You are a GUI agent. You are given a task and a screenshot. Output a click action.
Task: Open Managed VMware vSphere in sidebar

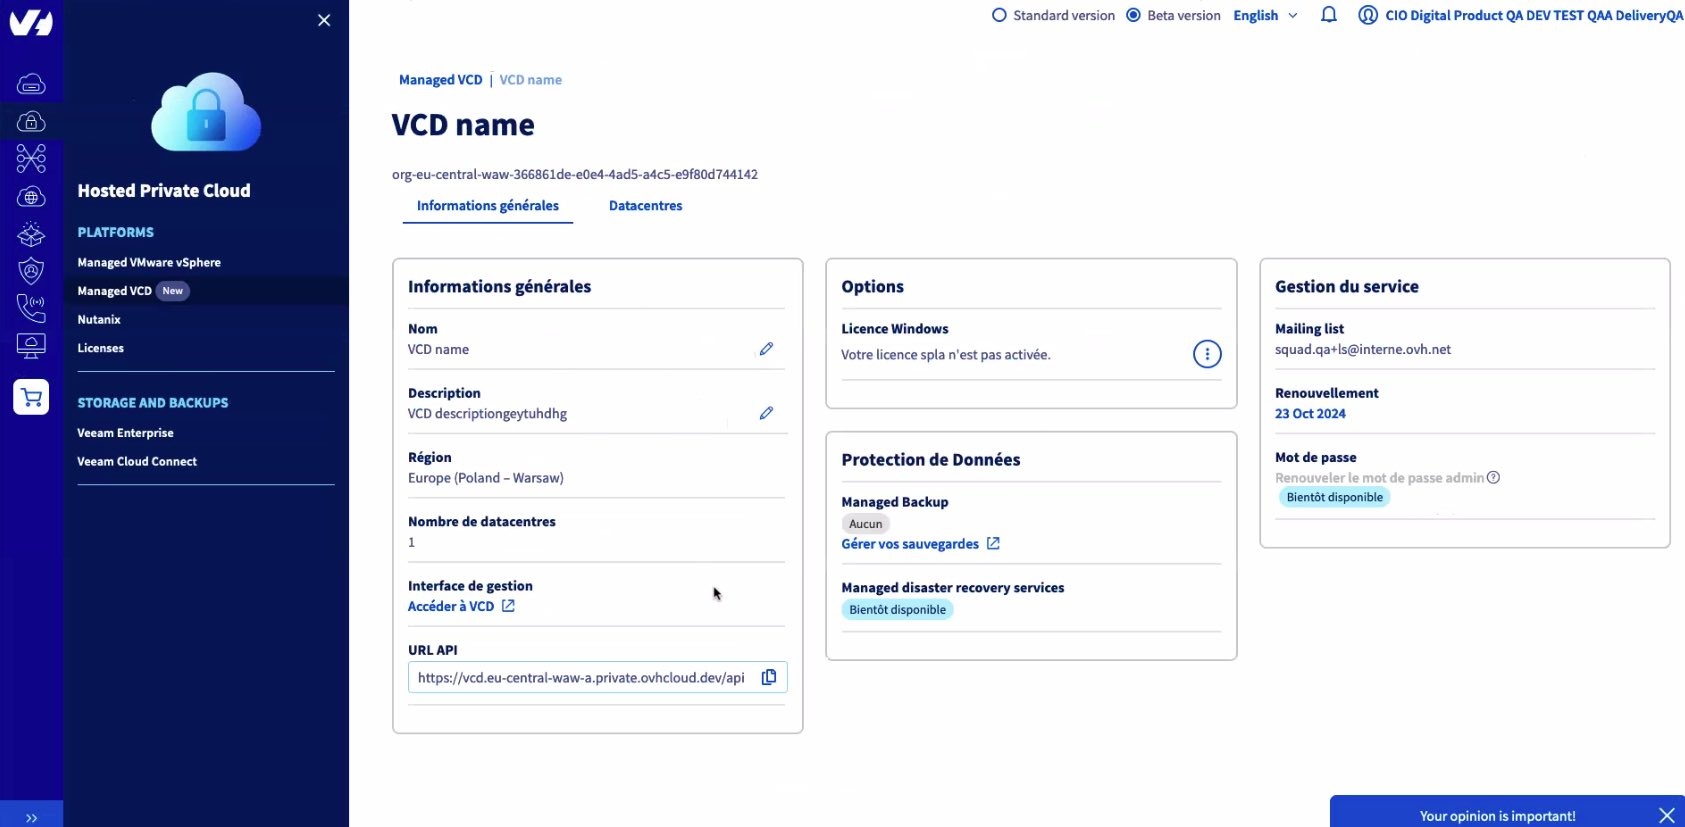click(x=149, y=262)
